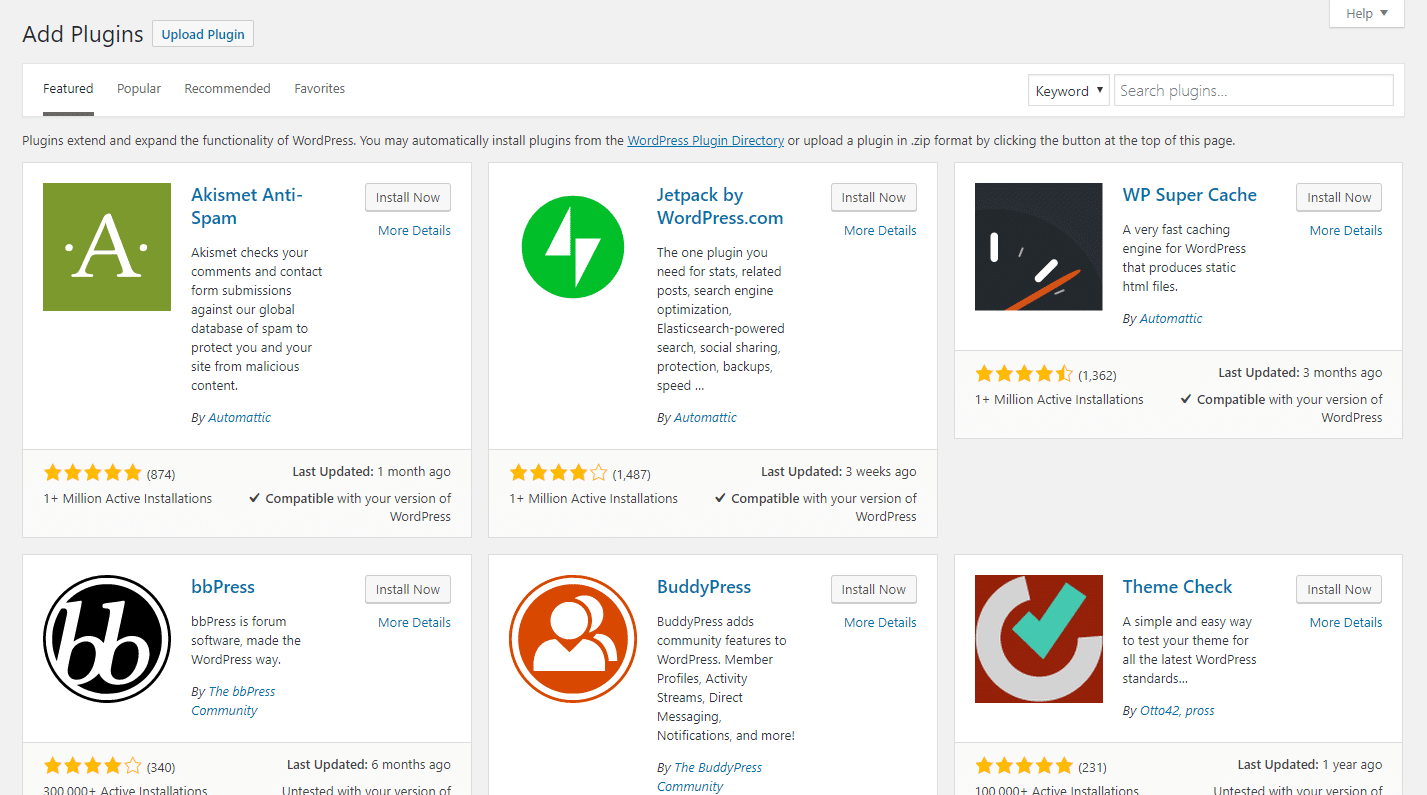Open the WordPress Plugin Directory link
This screenshot has height=795, width=1427.
[705, 140]
